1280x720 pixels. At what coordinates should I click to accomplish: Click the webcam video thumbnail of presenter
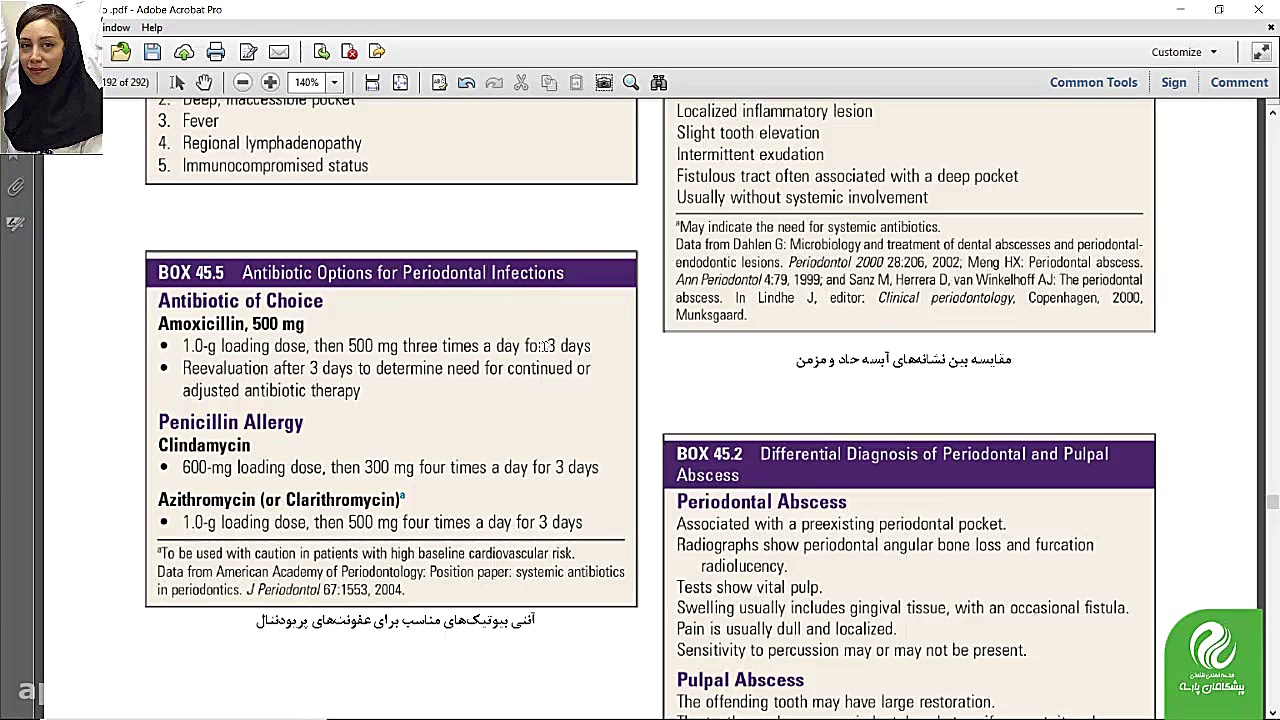click(51, 77)
